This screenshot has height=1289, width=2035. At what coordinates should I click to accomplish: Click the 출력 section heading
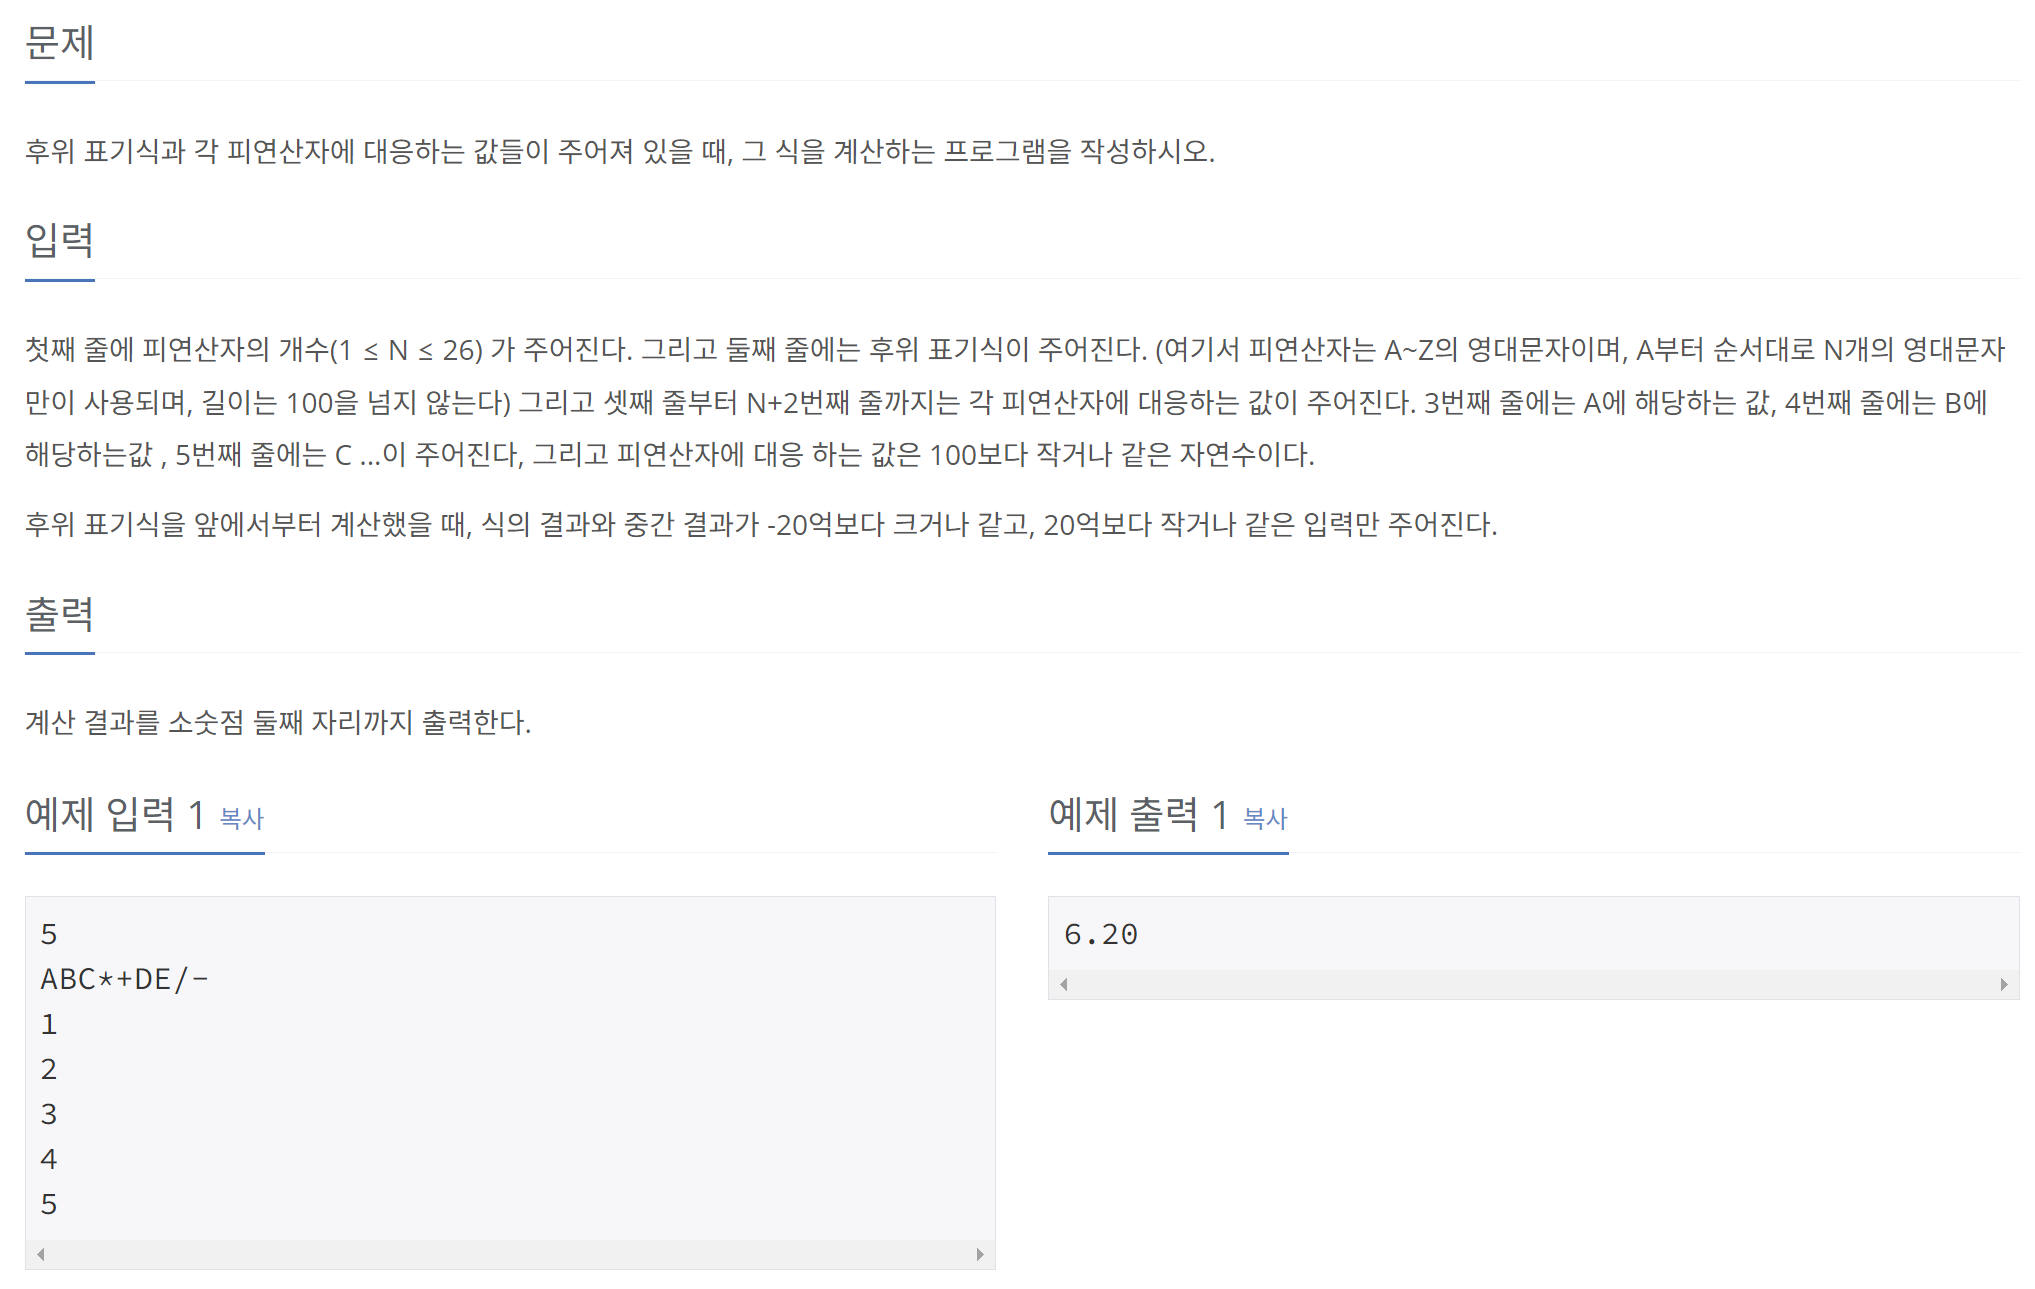coord(60,614)
